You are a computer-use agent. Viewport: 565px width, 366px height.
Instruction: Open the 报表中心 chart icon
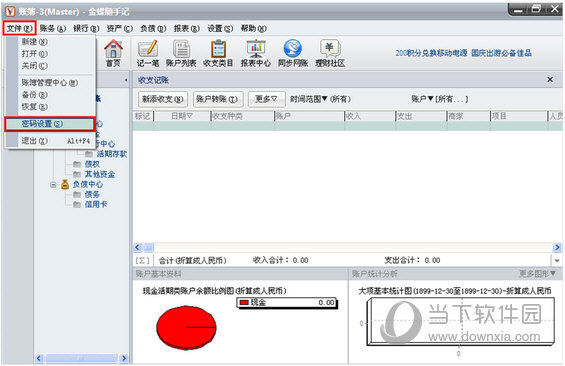coord(256,53)
